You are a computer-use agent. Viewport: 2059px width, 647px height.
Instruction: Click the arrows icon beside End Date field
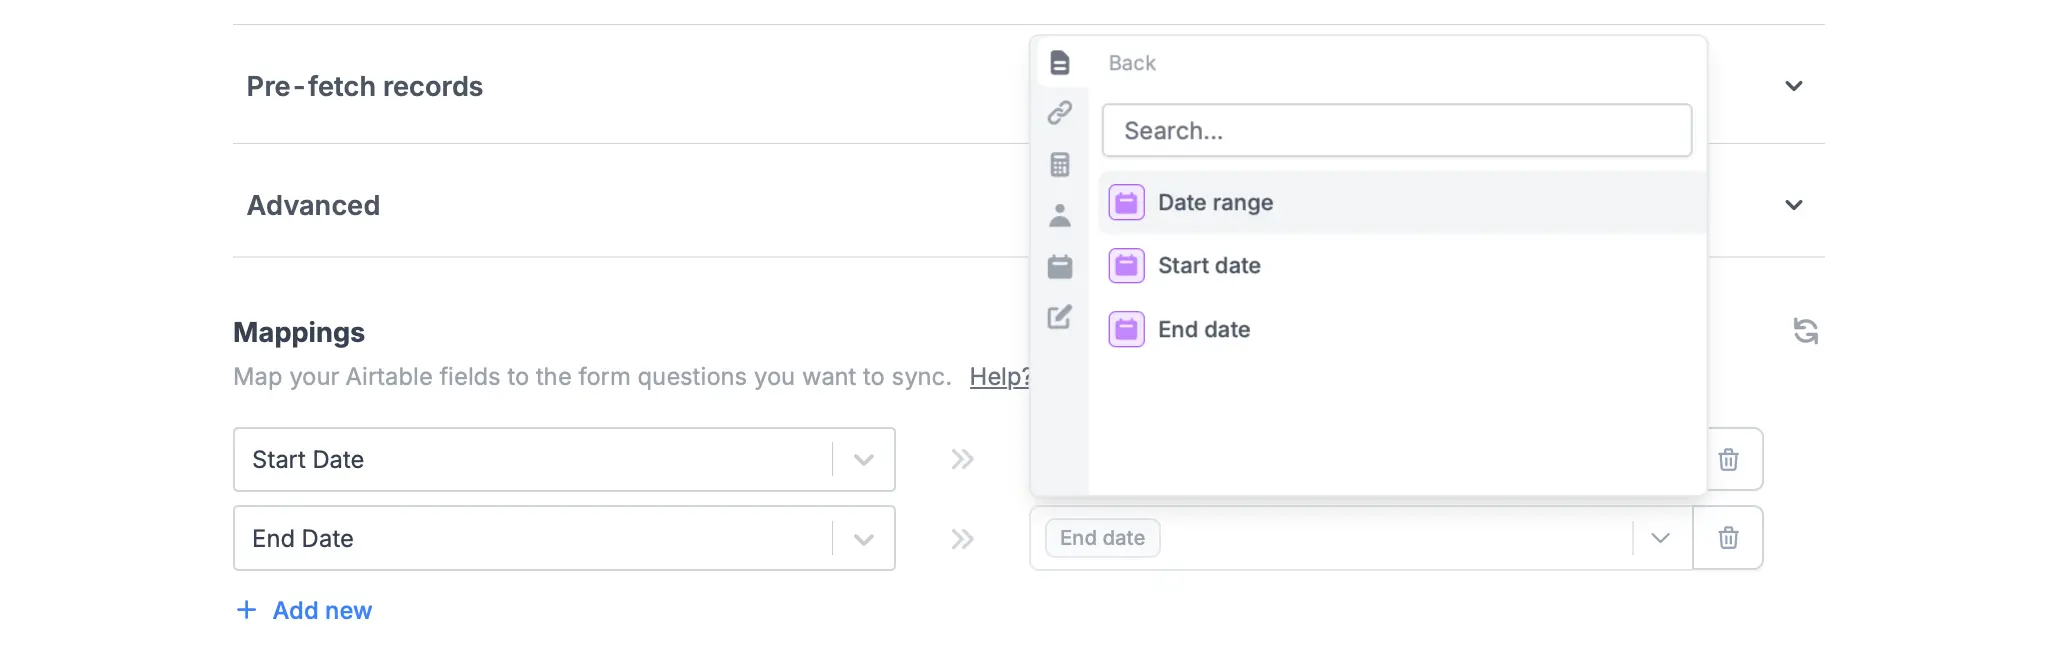point(962,539)
